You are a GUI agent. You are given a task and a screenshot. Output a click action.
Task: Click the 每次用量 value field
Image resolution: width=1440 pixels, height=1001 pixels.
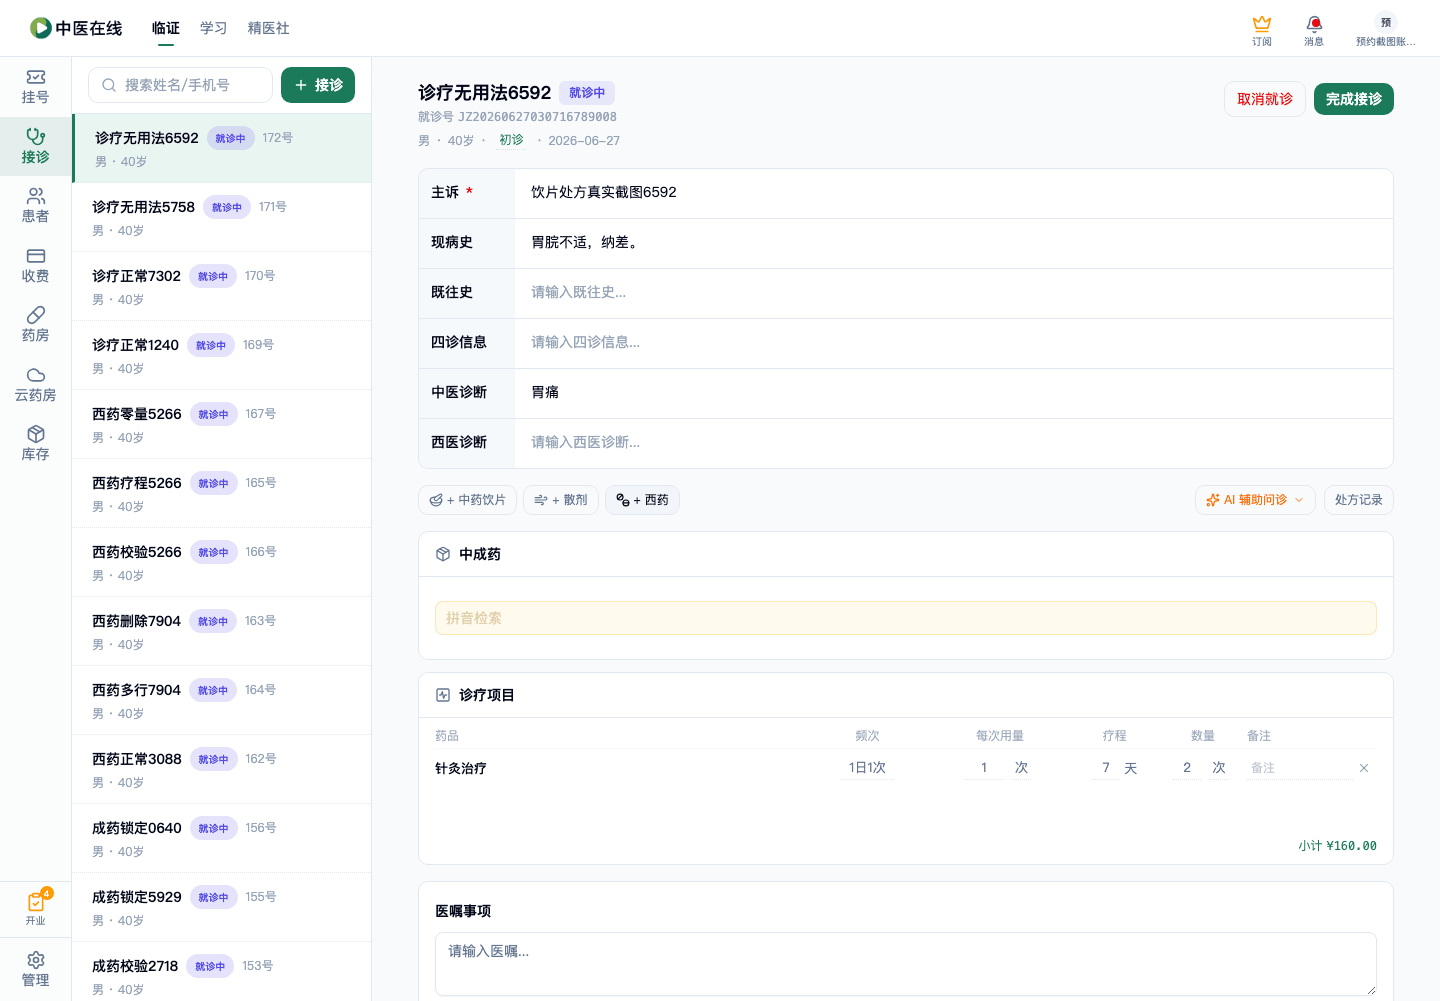click(x=984, y=768)
